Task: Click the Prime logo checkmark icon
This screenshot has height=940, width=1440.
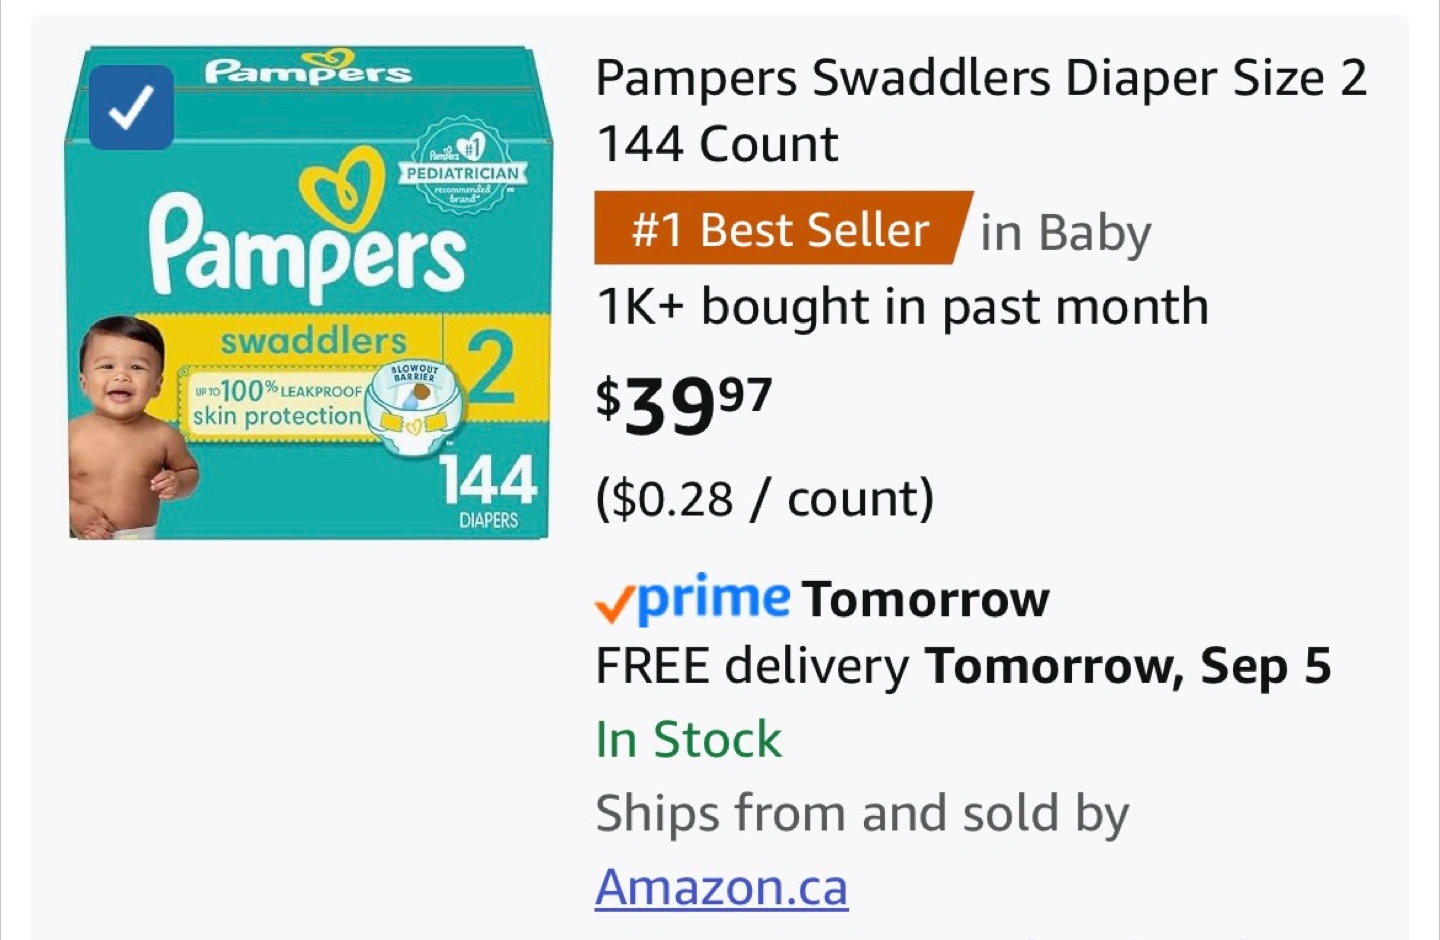Action: 614,603
